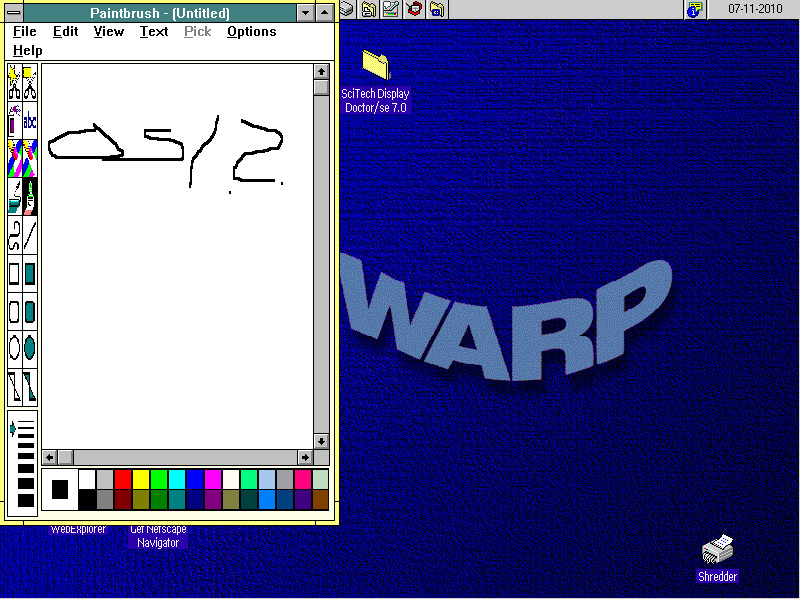Select the straight Line tool
Viewport: 800px width, 599px height.
pyautogui.click(x=30, y=235)
